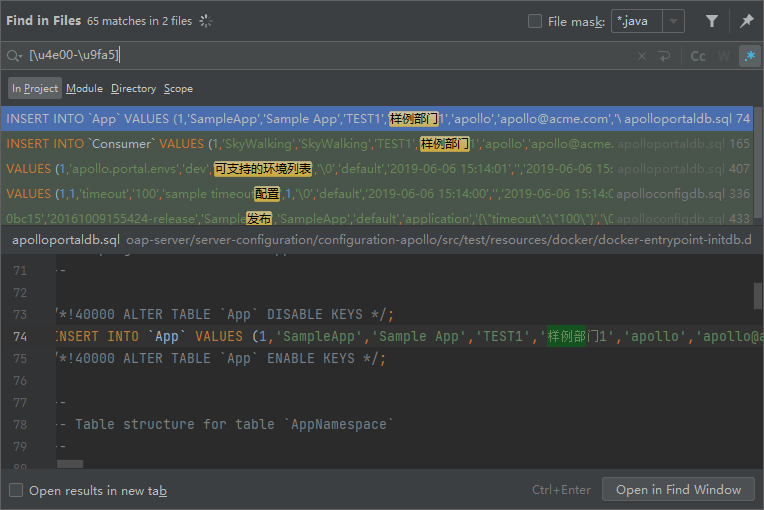Check Open results in new tab
The height and width of the screenshot is (510, 764).
(x=16, y=490)
